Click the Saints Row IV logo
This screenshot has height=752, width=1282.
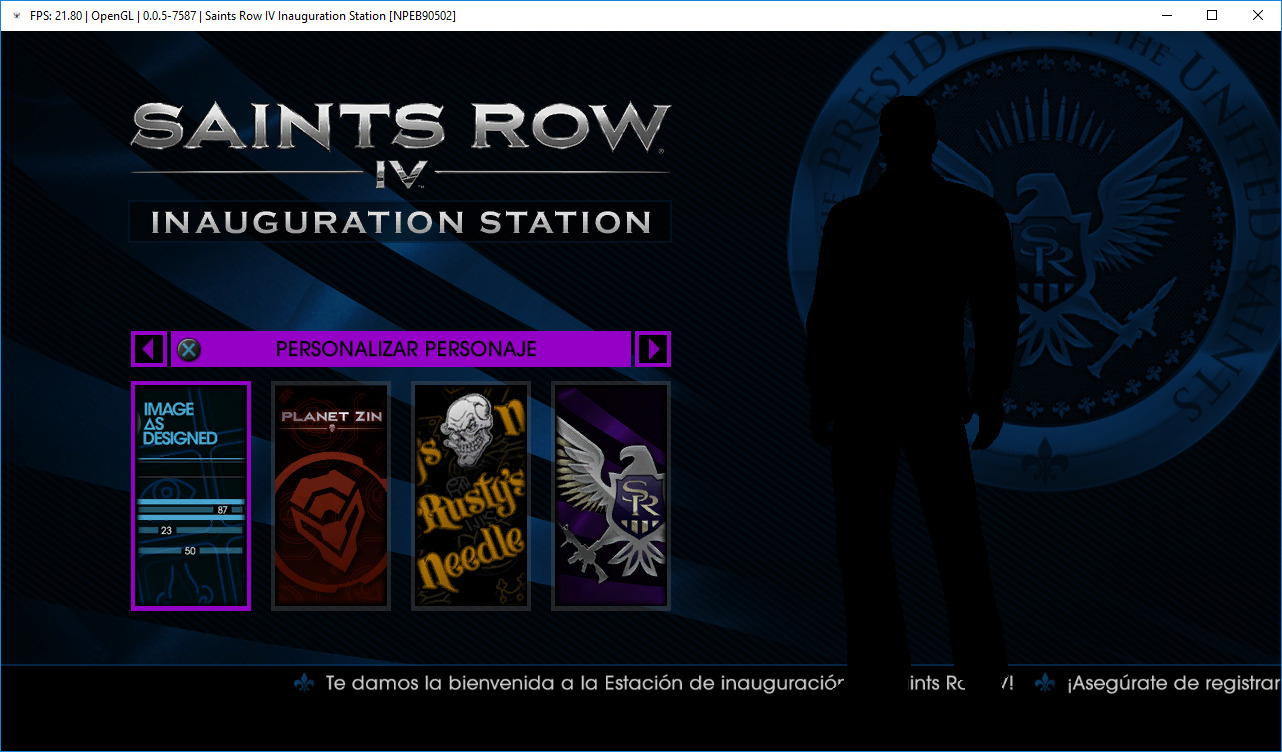pyautogui.click(x=400, y=145)
